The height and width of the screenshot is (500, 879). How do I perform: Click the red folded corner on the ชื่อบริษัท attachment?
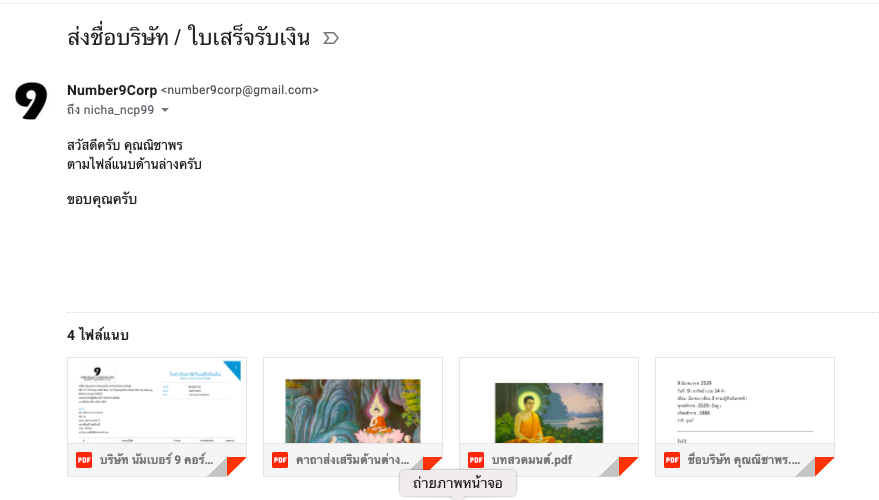coord(824,466)
